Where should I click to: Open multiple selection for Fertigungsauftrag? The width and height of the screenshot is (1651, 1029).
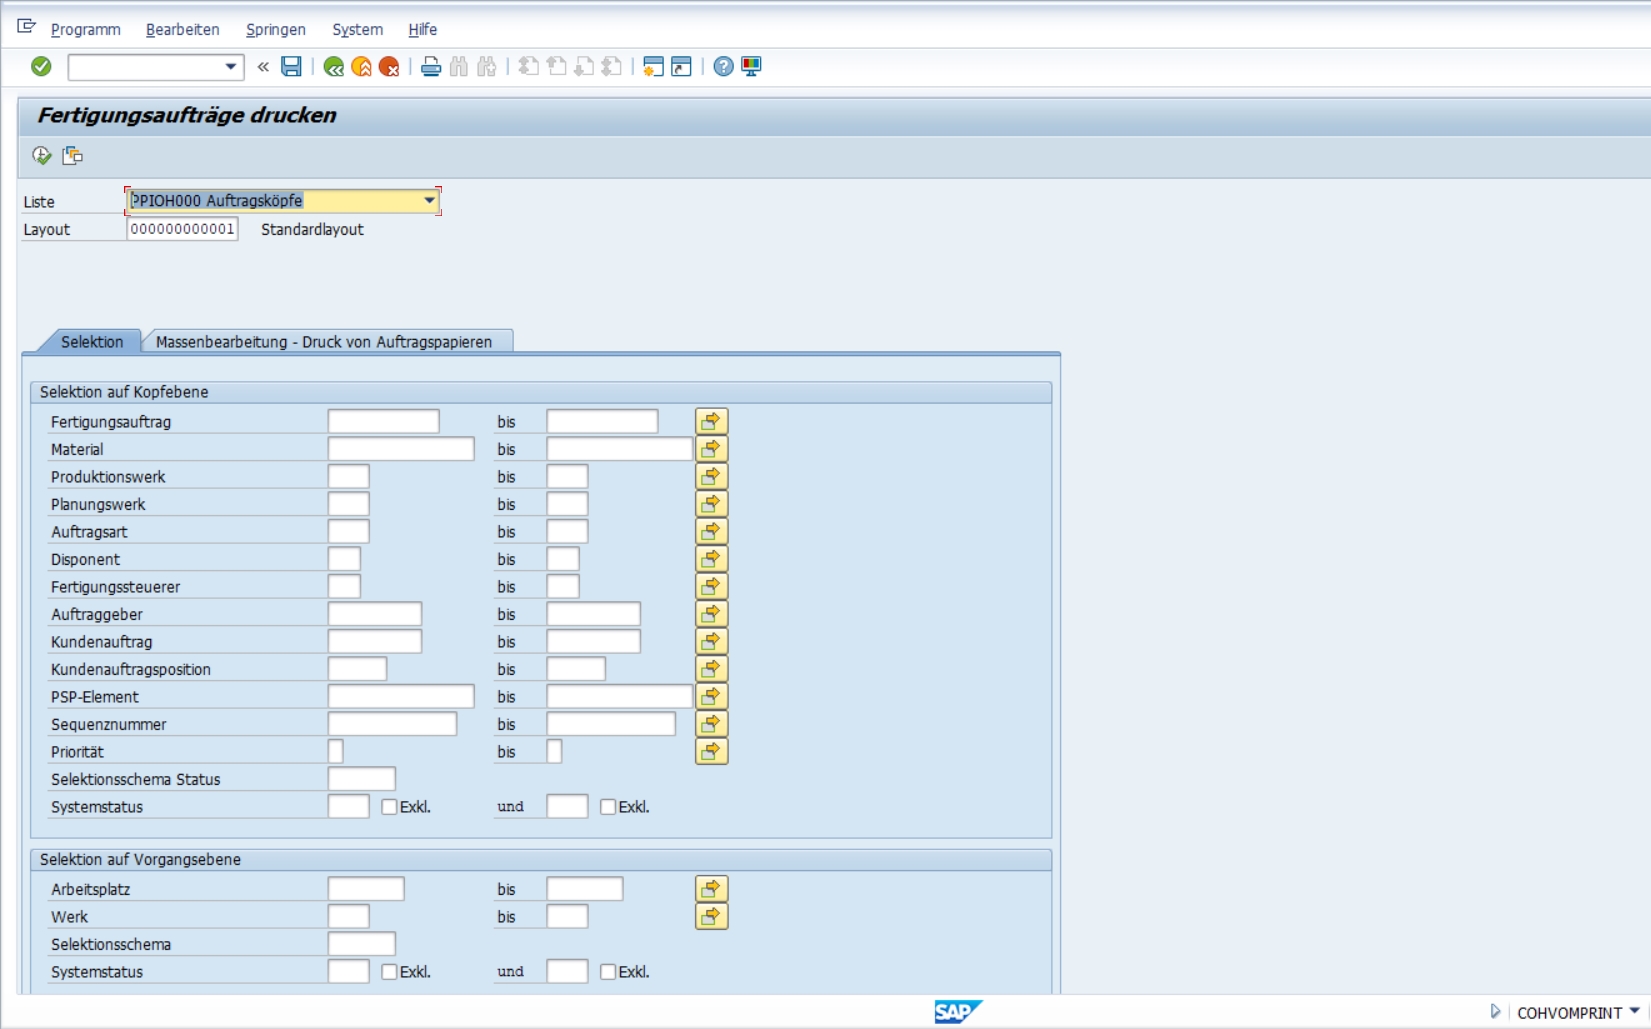[711, 421]
